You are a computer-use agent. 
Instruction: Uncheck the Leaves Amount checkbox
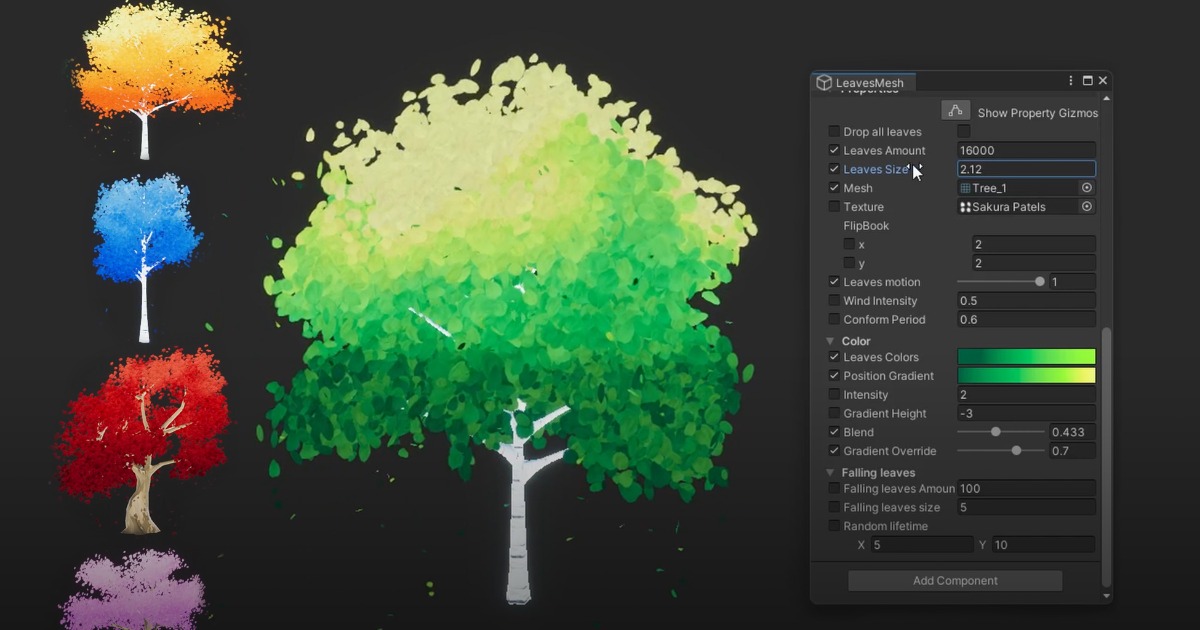click(x=834, y=150)
